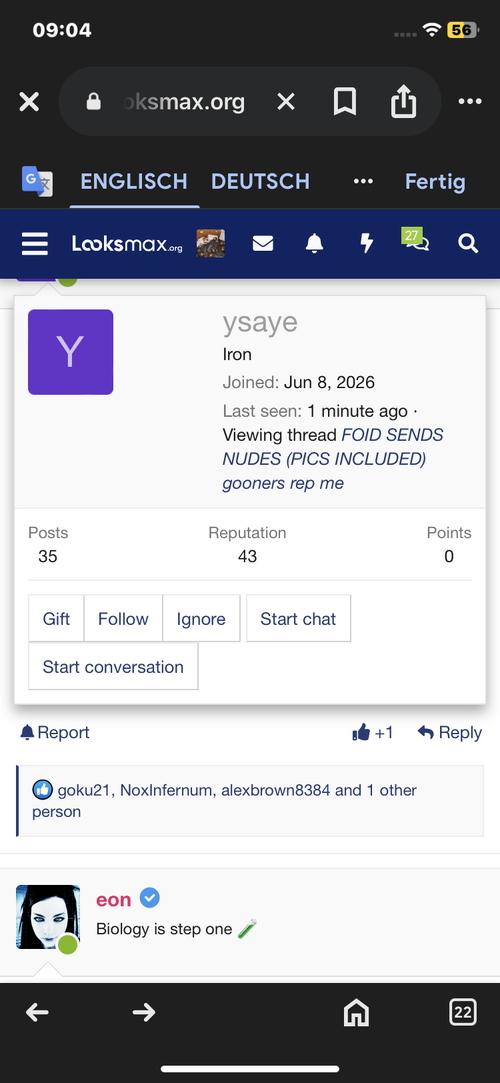Open the inbox envelope icon
The height and width of the screenshot is (1083, 500).
coord(263,244)
